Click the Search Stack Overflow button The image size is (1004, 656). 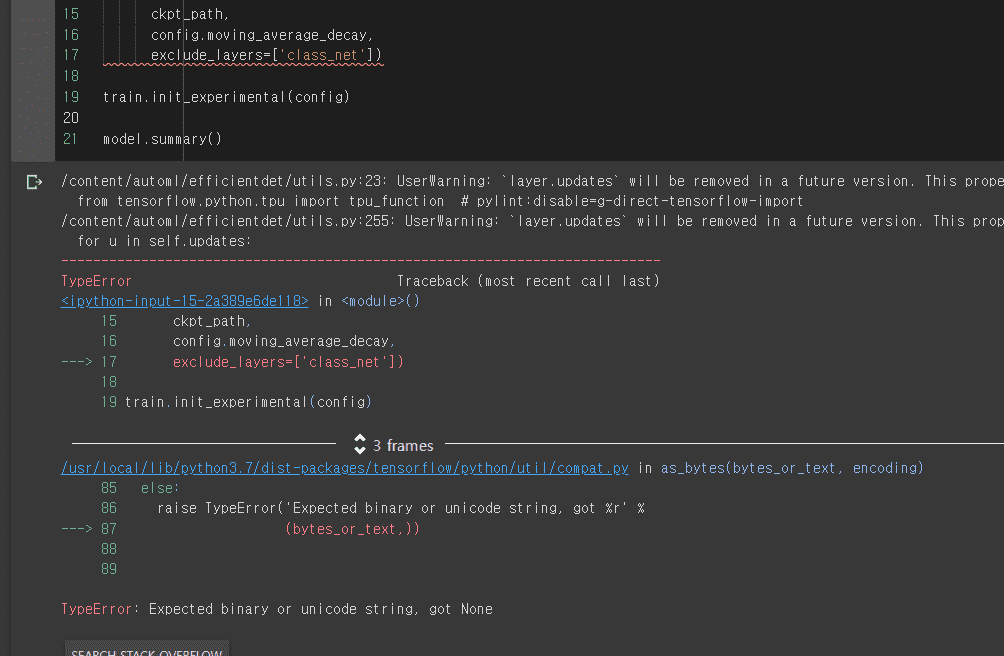[147, 648]
